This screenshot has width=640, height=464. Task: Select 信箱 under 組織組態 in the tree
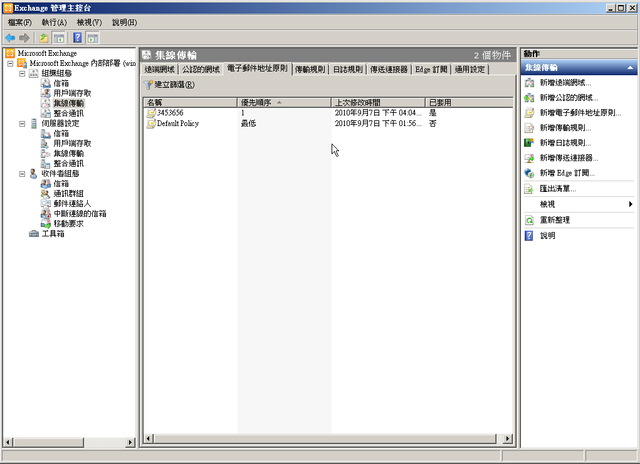point(61,83)
